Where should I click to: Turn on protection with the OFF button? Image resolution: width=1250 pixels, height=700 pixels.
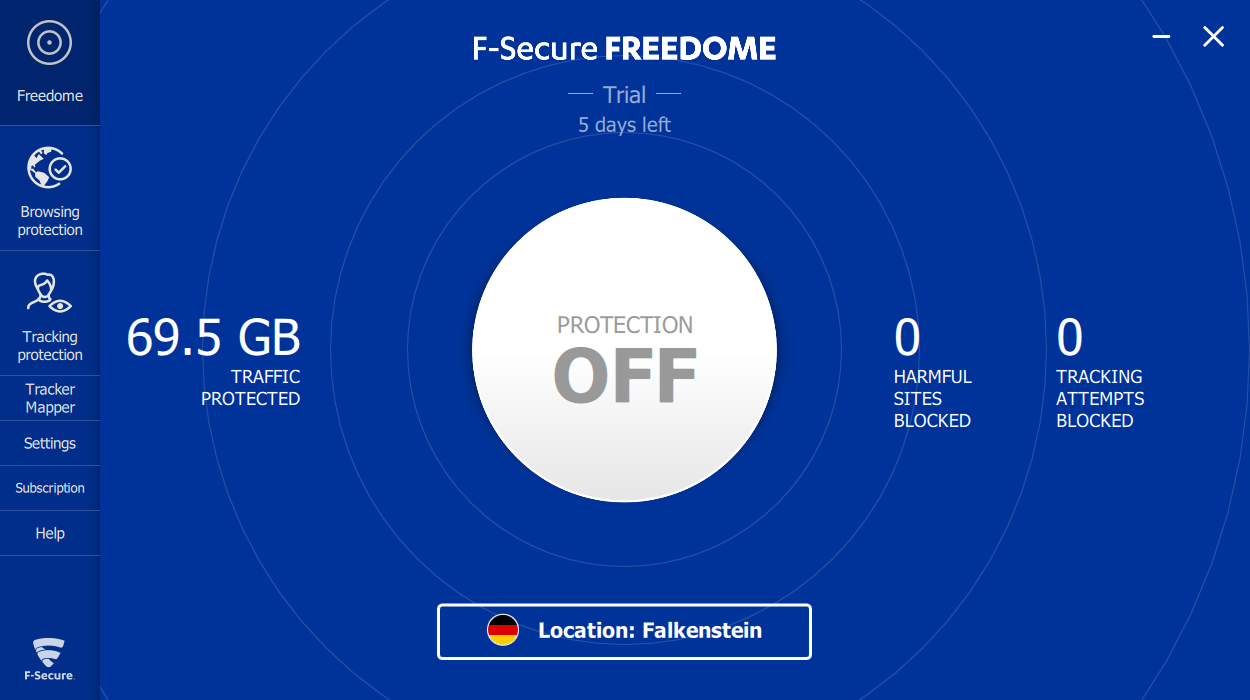click(624, 350)
